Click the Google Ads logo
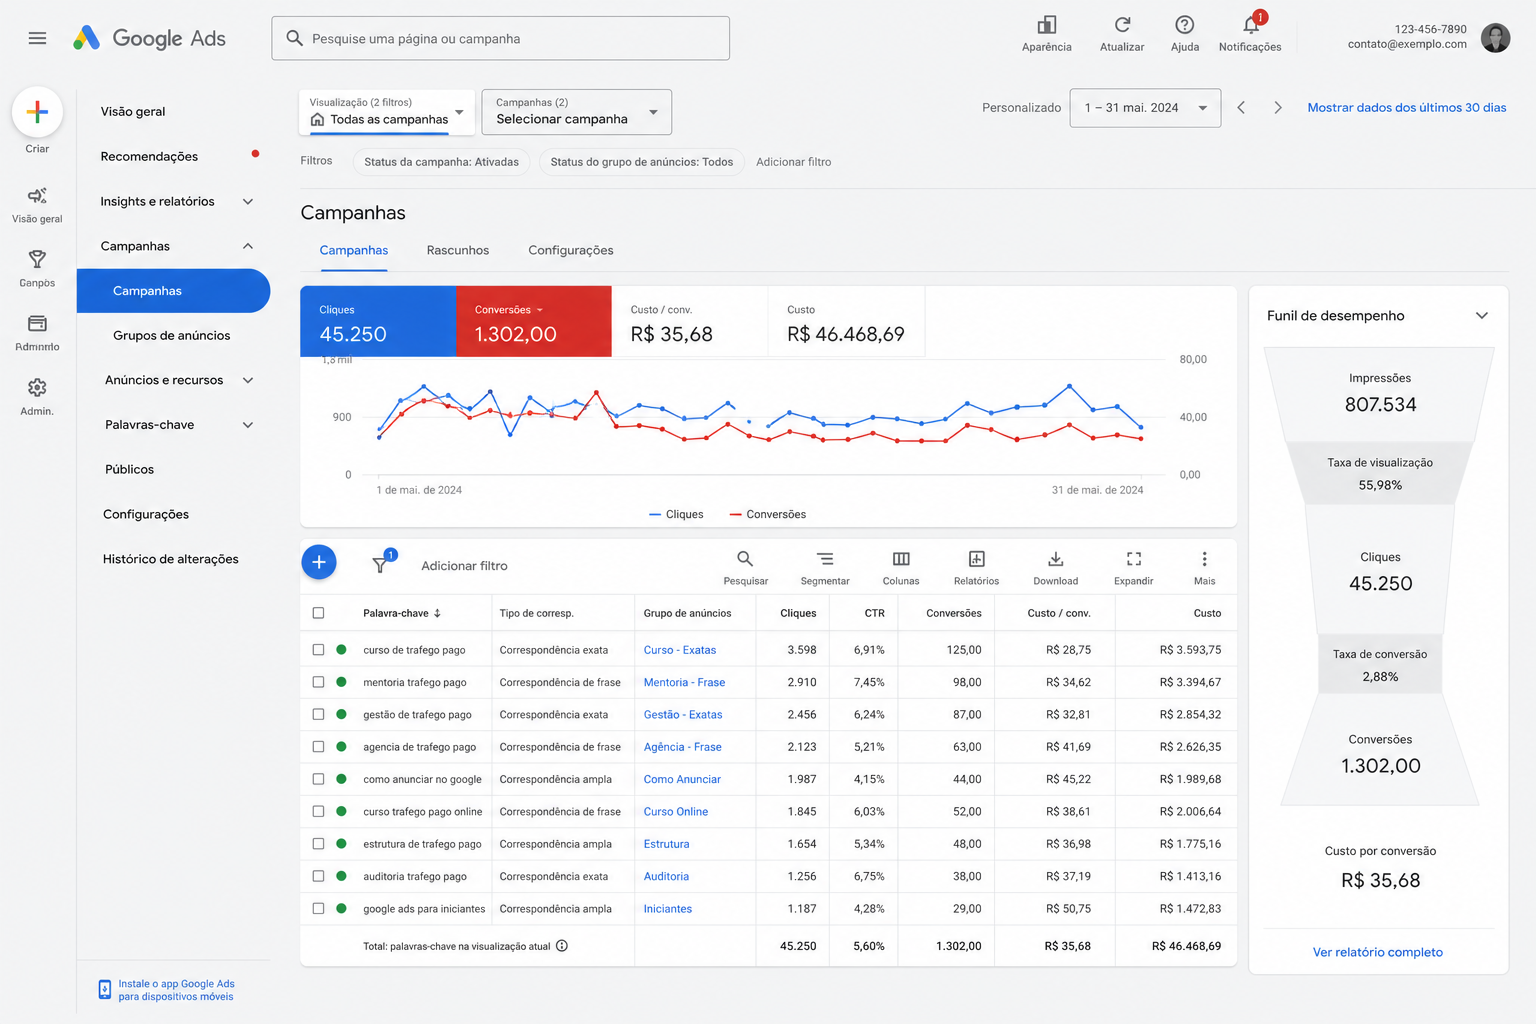Image resolution: width=1536 pixels, height=1024 pixels. pyautogui.click(x=149, y=38)
